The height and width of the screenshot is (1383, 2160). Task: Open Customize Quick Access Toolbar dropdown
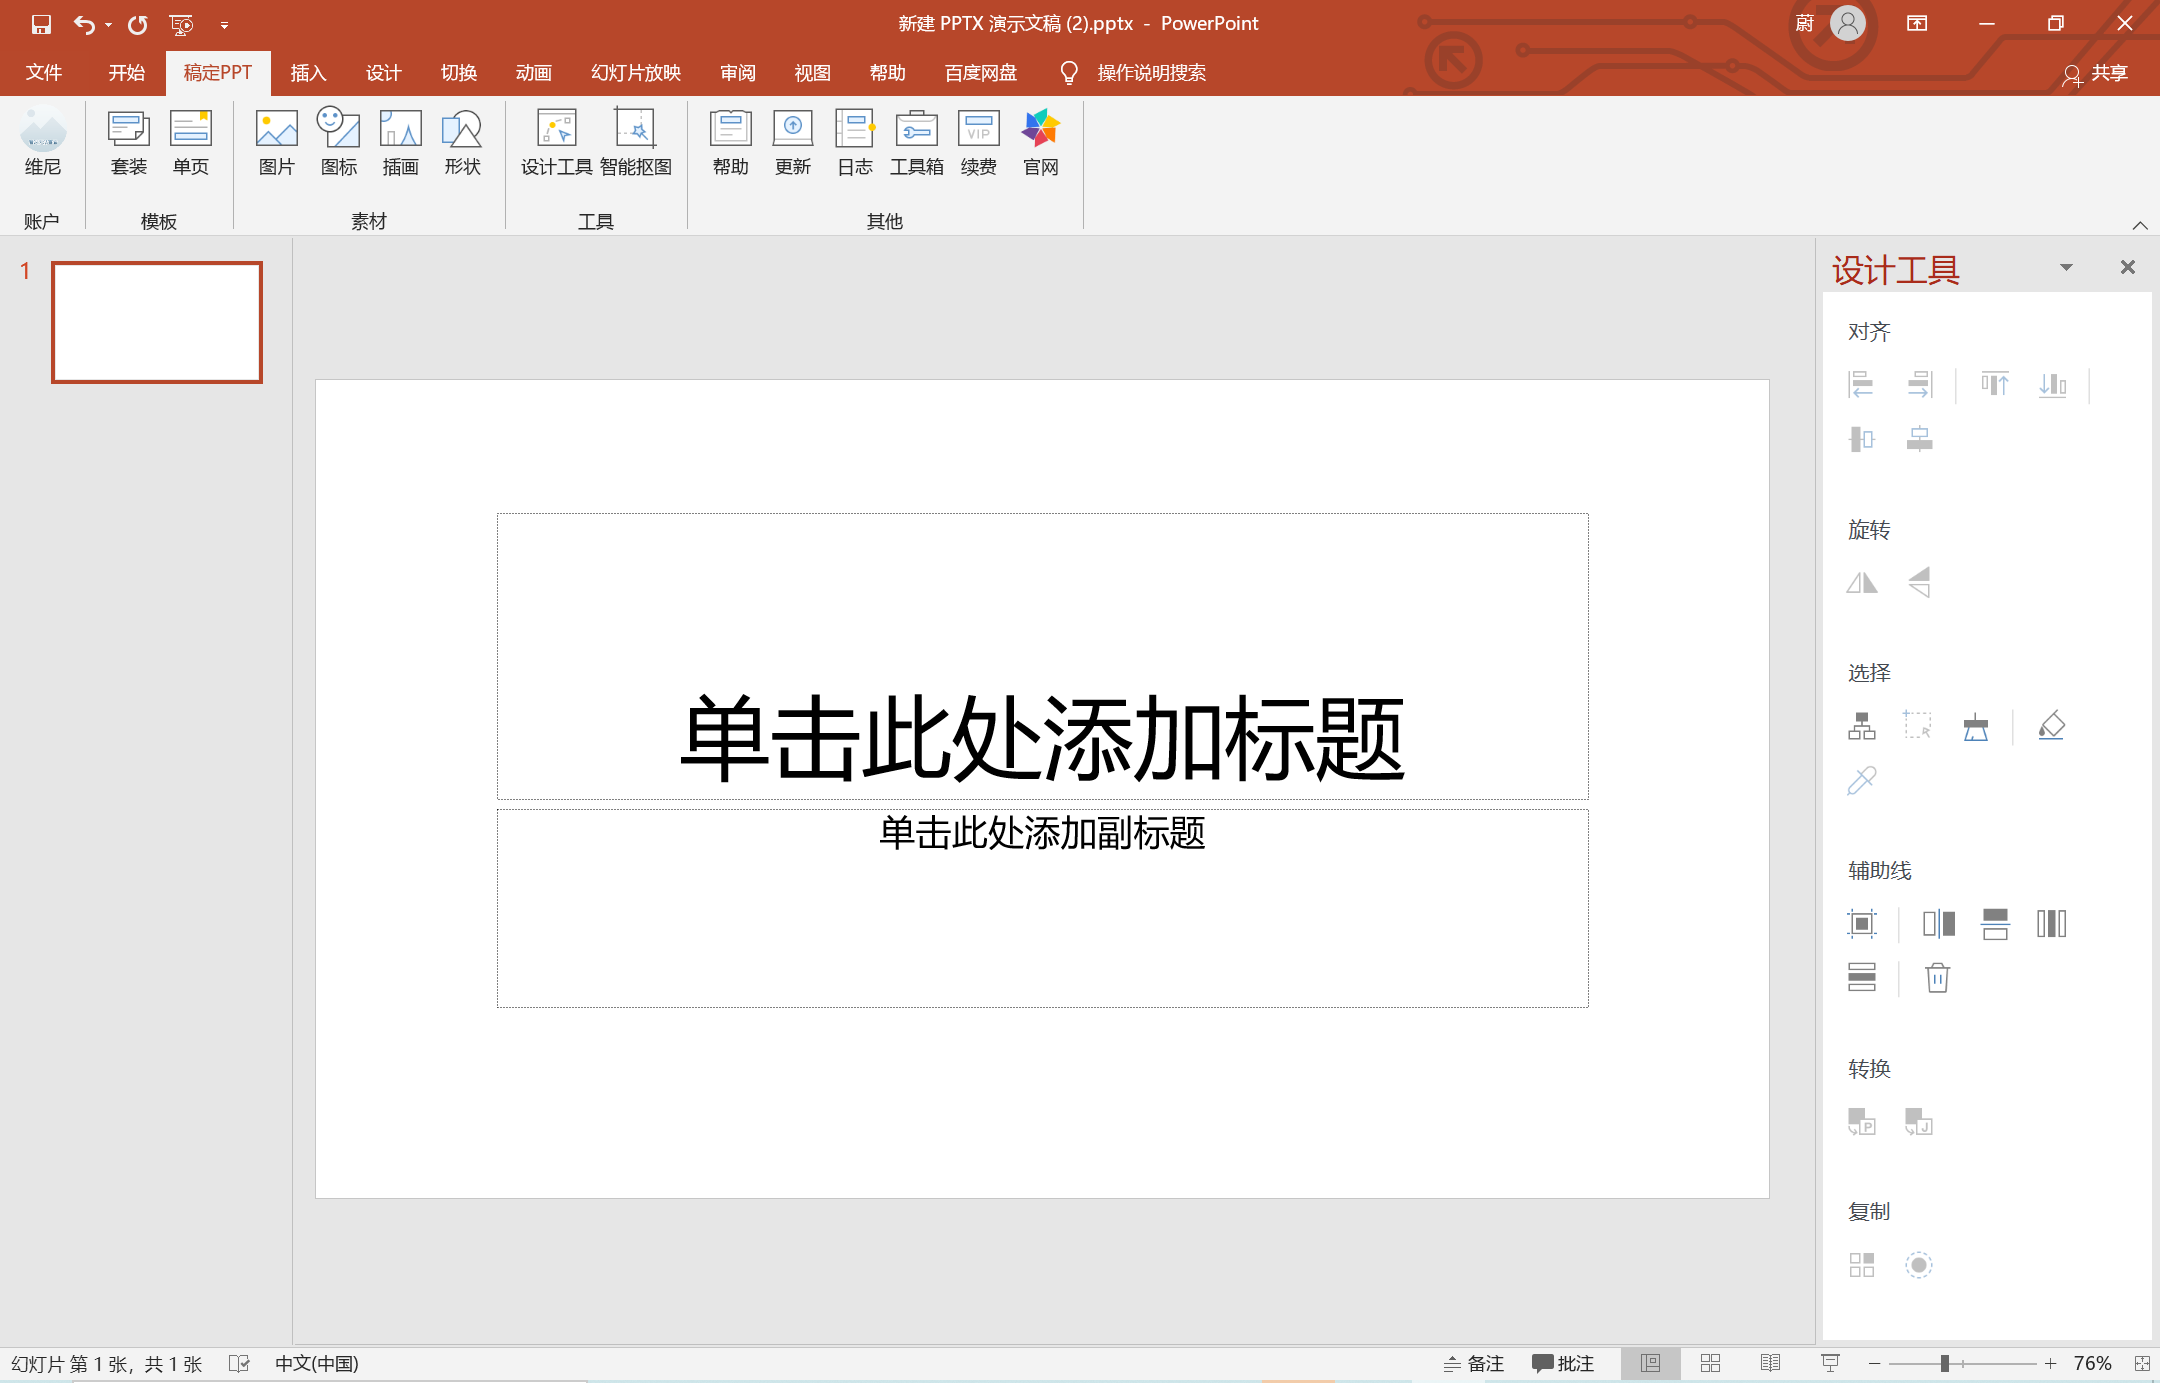click(224, 25)
